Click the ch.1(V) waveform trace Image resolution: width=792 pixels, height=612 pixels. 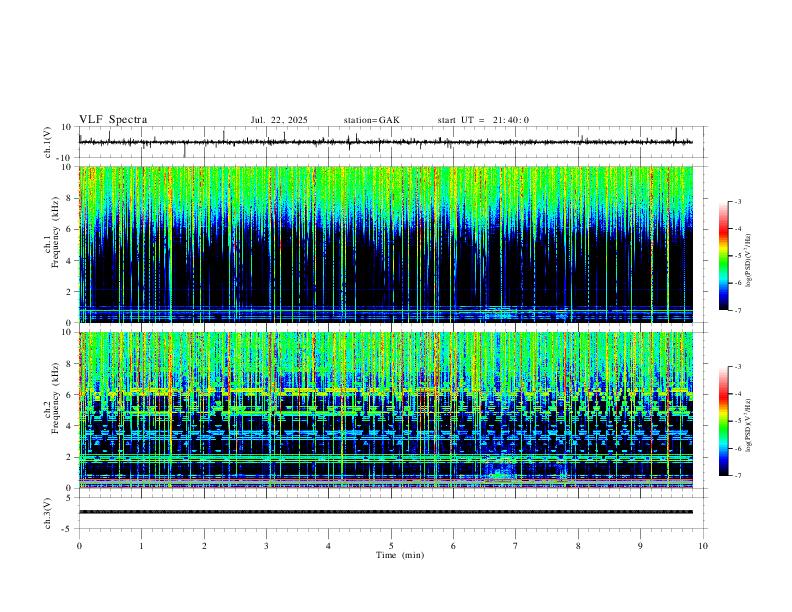pyautogui.click(x=386, y=142)
